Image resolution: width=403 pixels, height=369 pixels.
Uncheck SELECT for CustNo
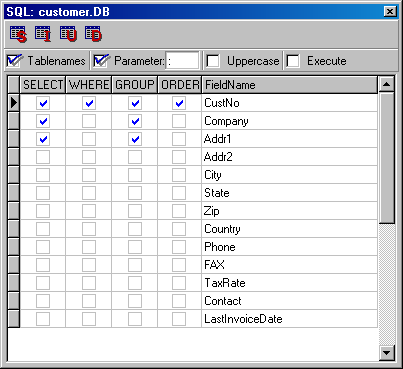click(43, 103)
